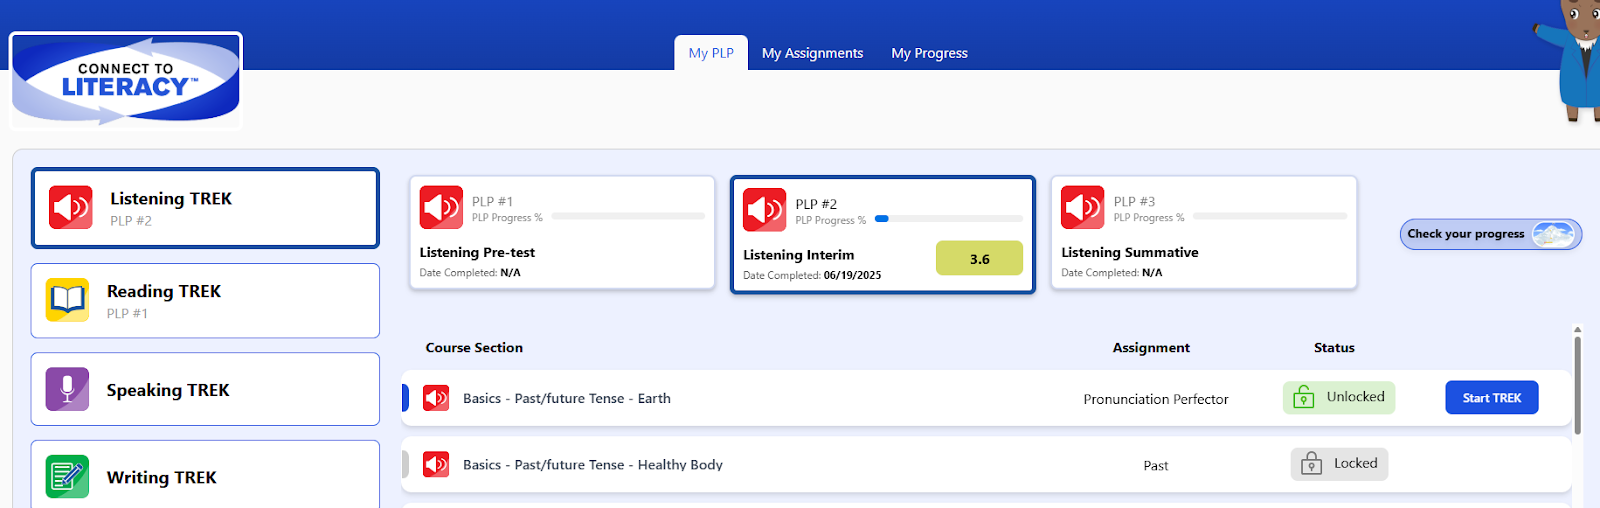The image size is (1600, 508).
Task: Start TREK for Past/future Tense Earth
Action: tap(1492, 398)
